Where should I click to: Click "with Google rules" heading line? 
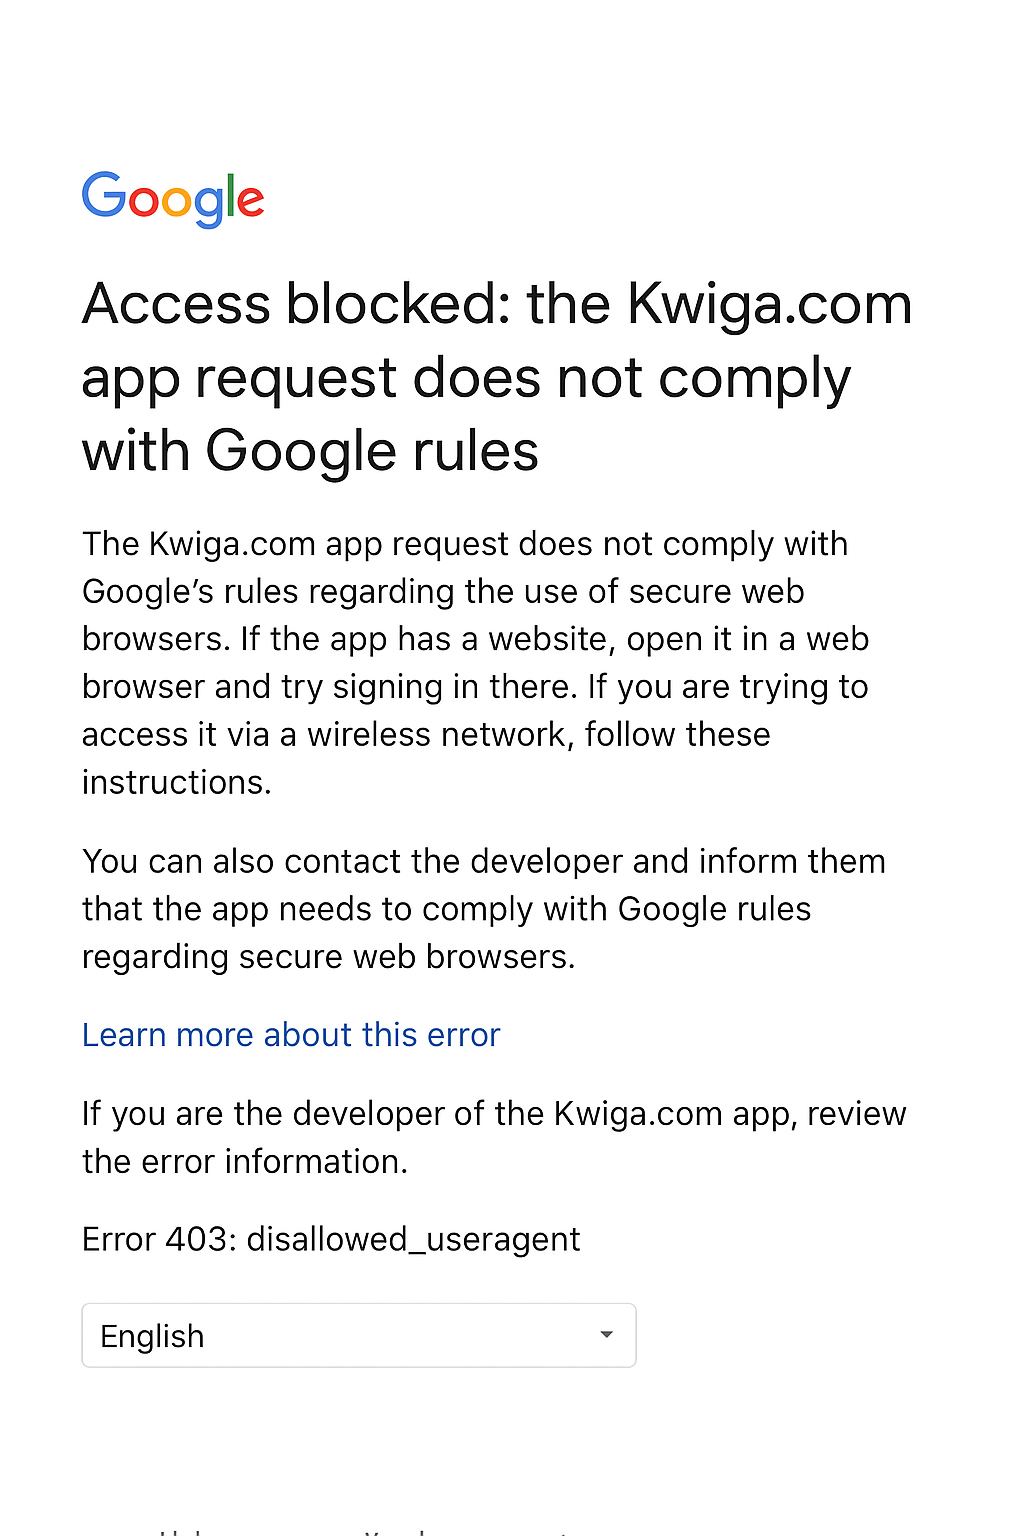click(x=310, y=451)
